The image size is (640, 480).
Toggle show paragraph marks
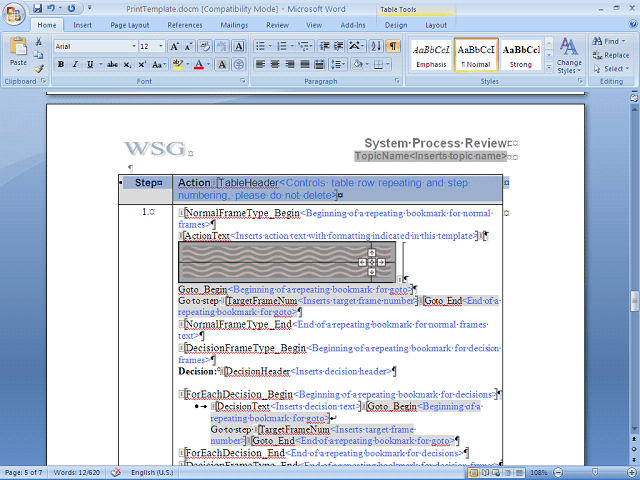coord(392,46)
